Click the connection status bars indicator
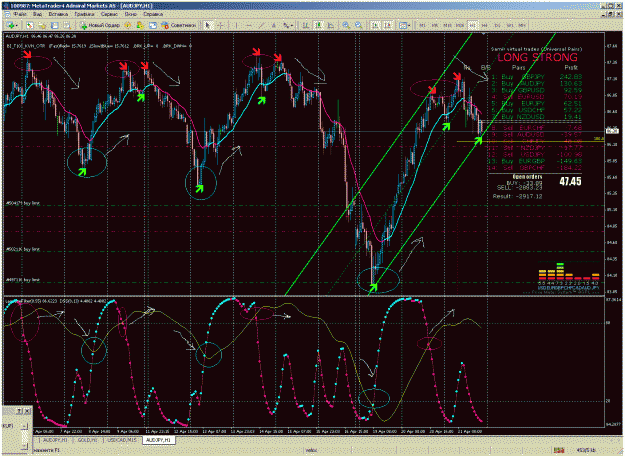Viewport: 625px width, 456px height. coord(559,450)
